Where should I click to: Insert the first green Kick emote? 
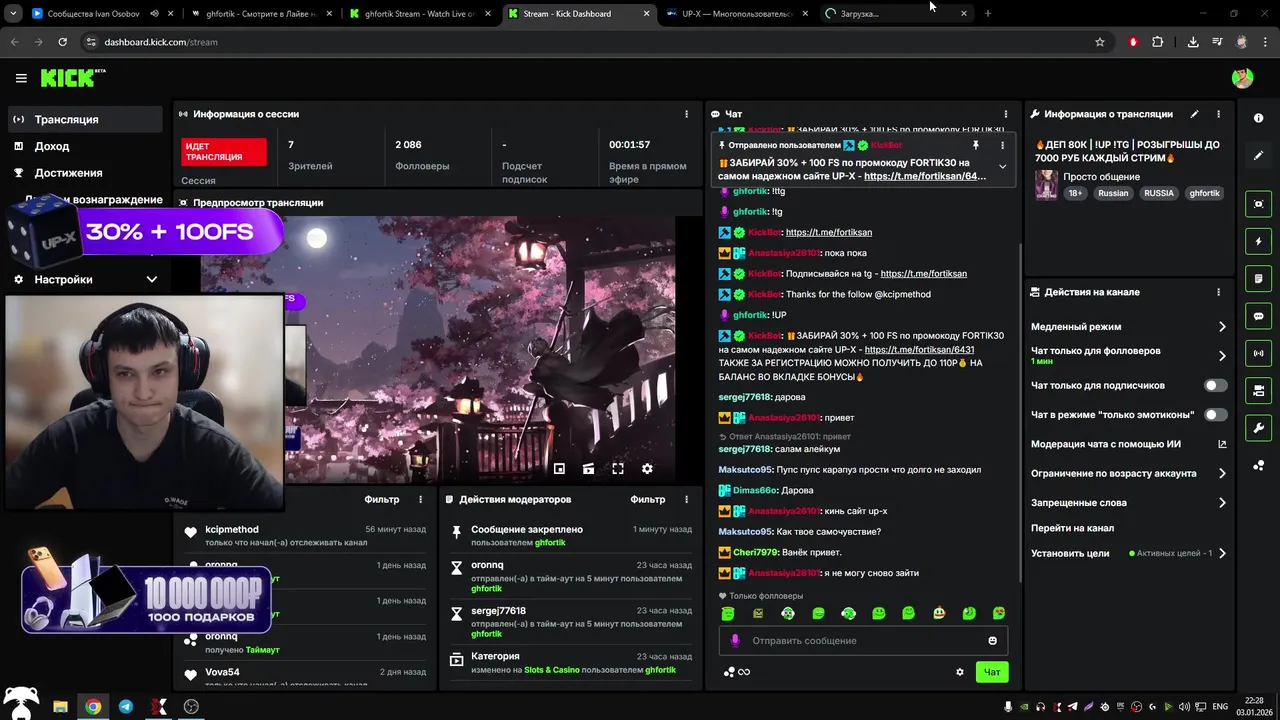(x=728, y=613)
